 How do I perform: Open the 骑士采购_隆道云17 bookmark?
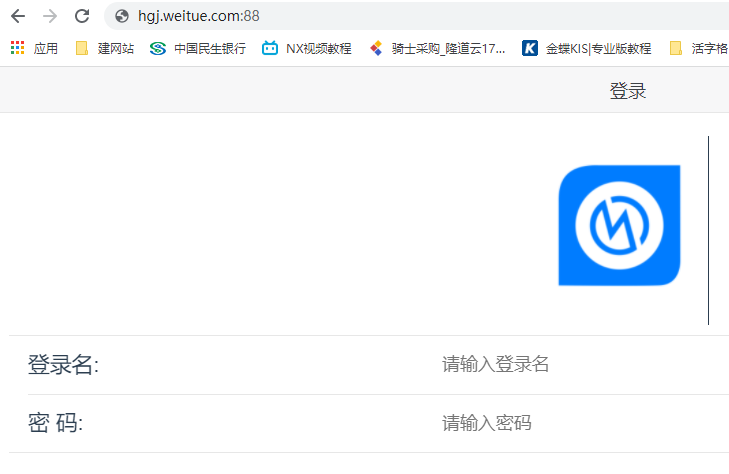(448, 48)
